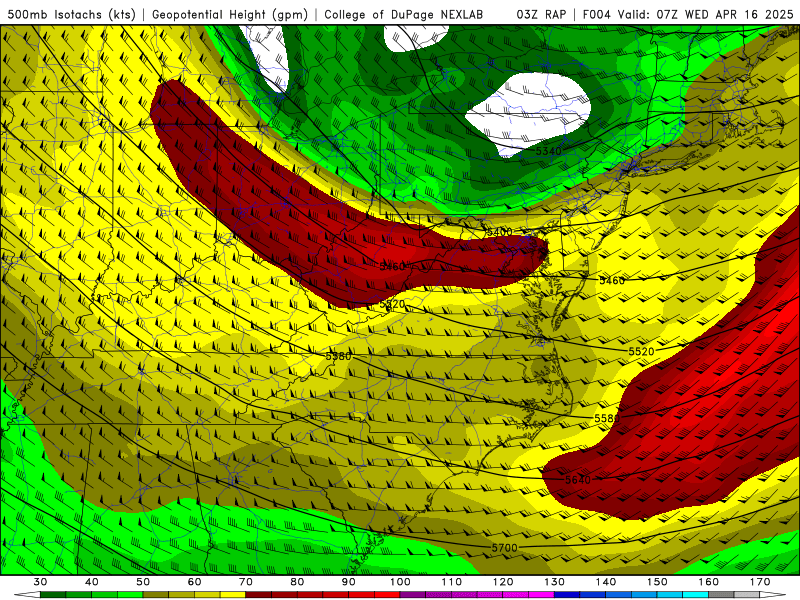
Task: Click the 120 knot colorbar label
Action: pyautogui.click(x=503, y=582)
